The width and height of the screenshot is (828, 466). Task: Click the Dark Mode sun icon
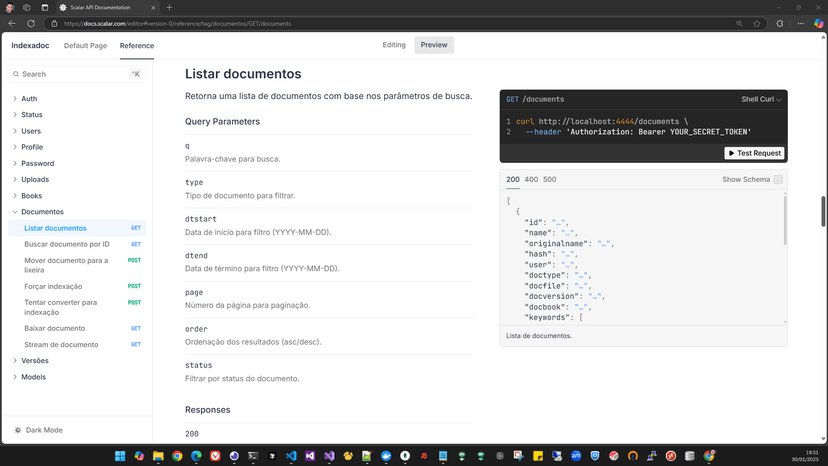coord(17,430)
